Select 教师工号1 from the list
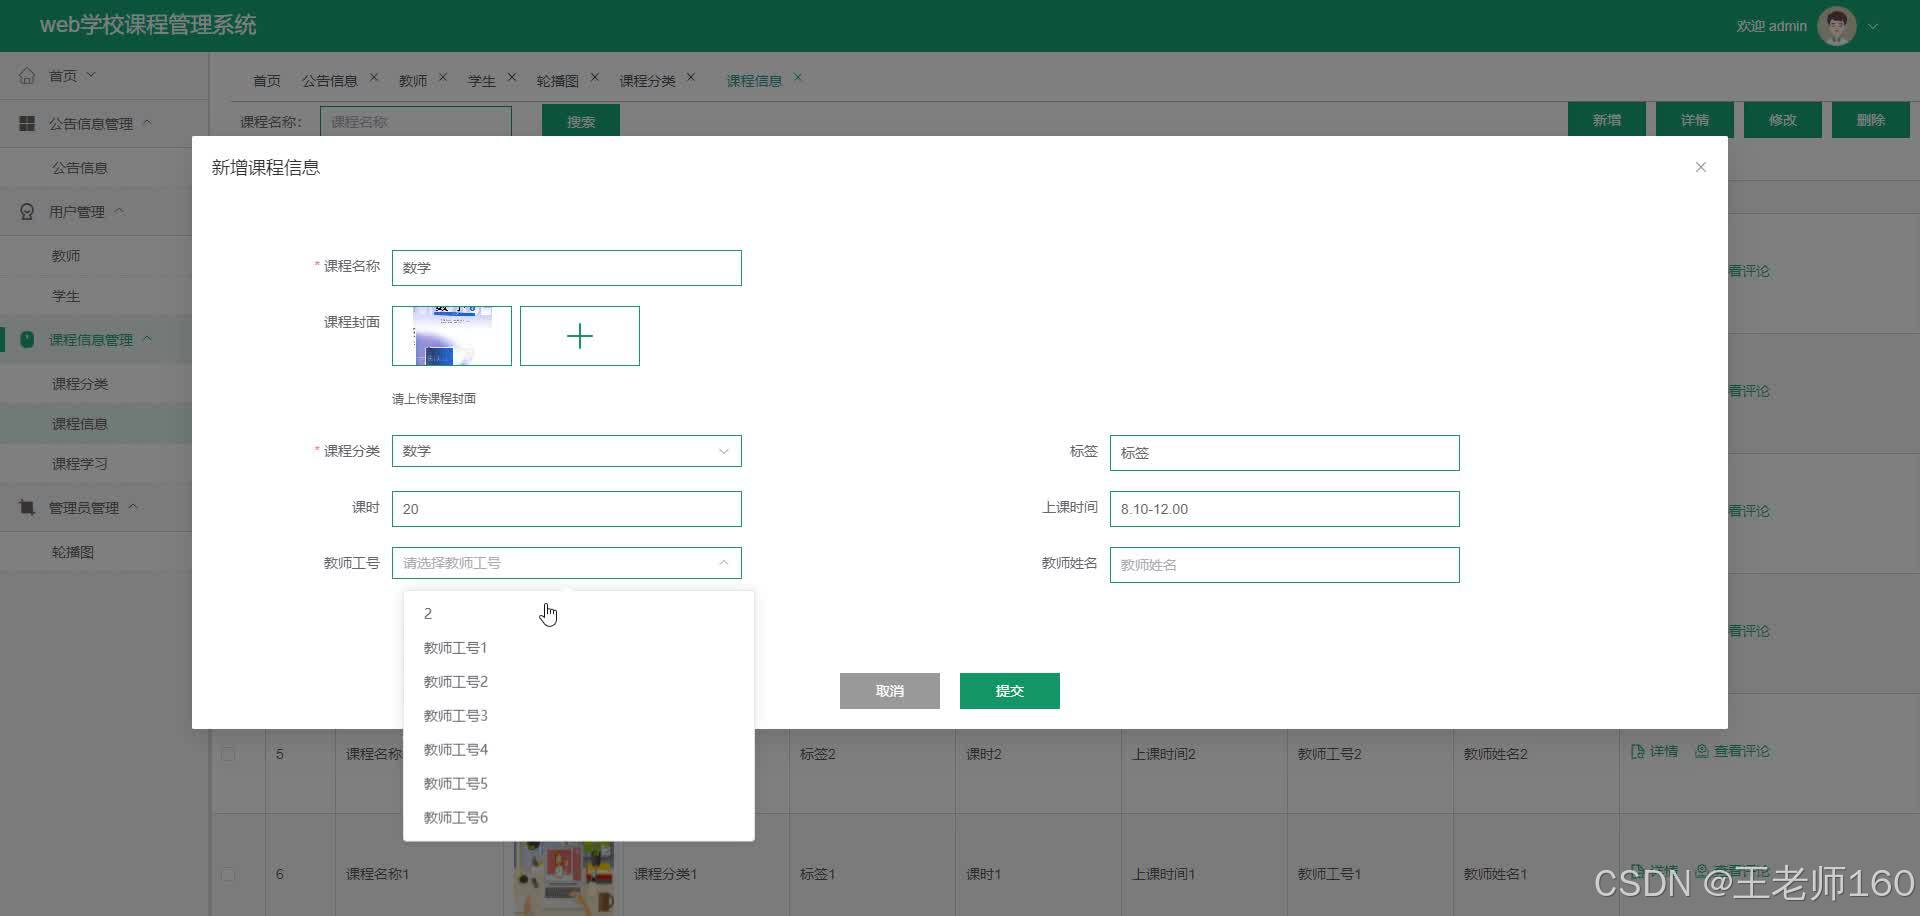Screen dimensions: 1920x916 579,648
